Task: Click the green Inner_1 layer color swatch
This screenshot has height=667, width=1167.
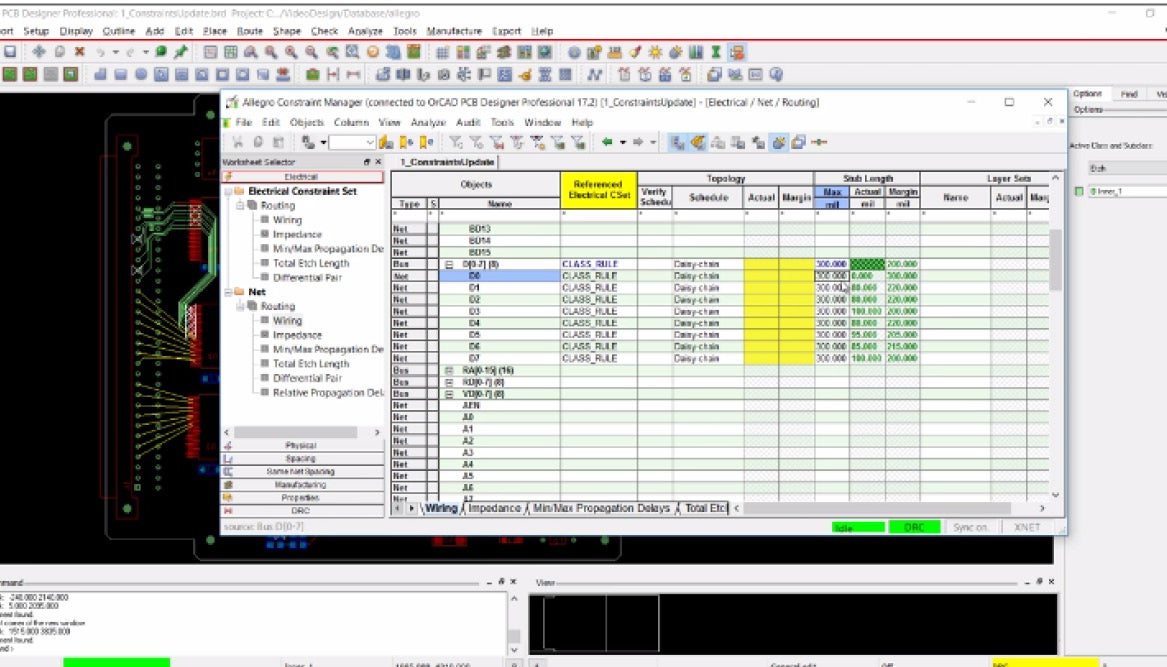Action: [1079, 192]
